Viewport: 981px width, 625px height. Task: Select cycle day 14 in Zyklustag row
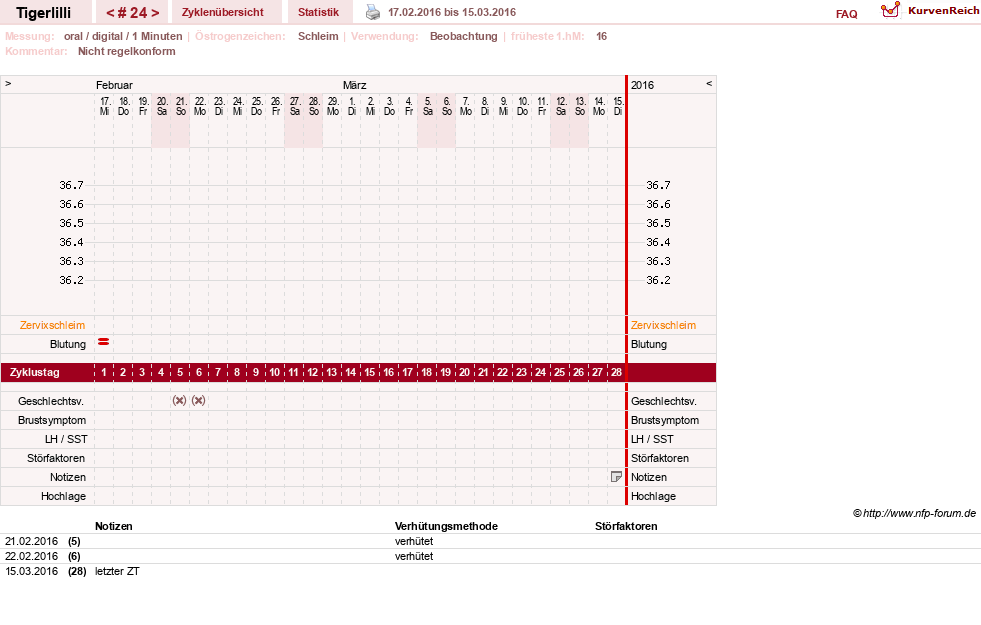point(350,372)
